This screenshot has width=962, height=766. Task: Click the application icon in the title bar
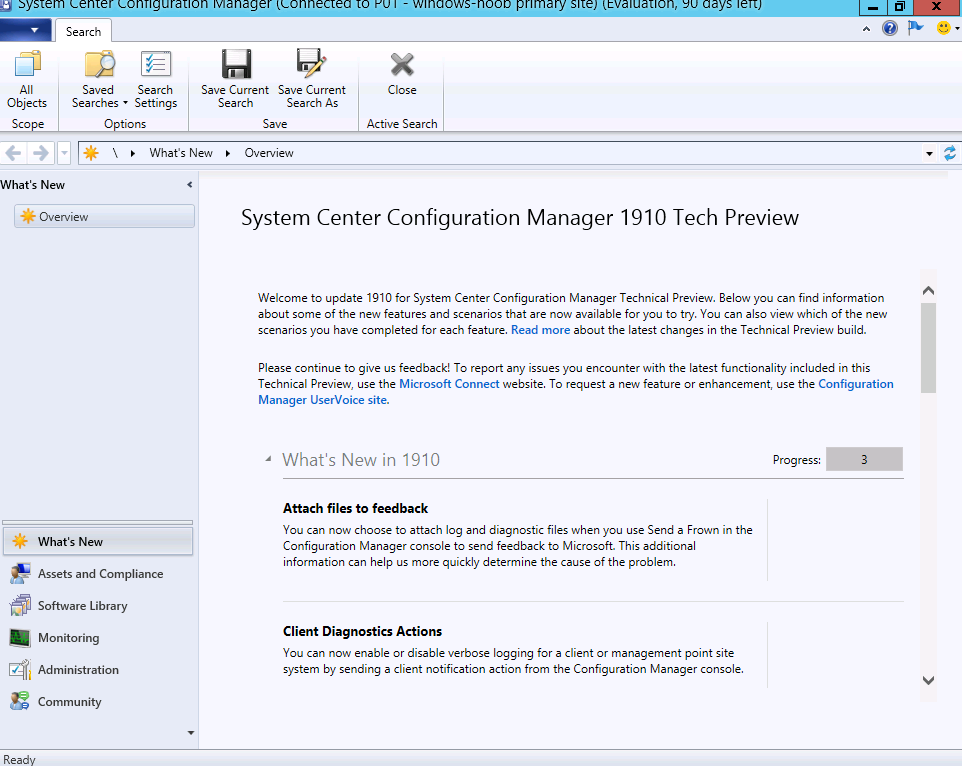(6, 5)
